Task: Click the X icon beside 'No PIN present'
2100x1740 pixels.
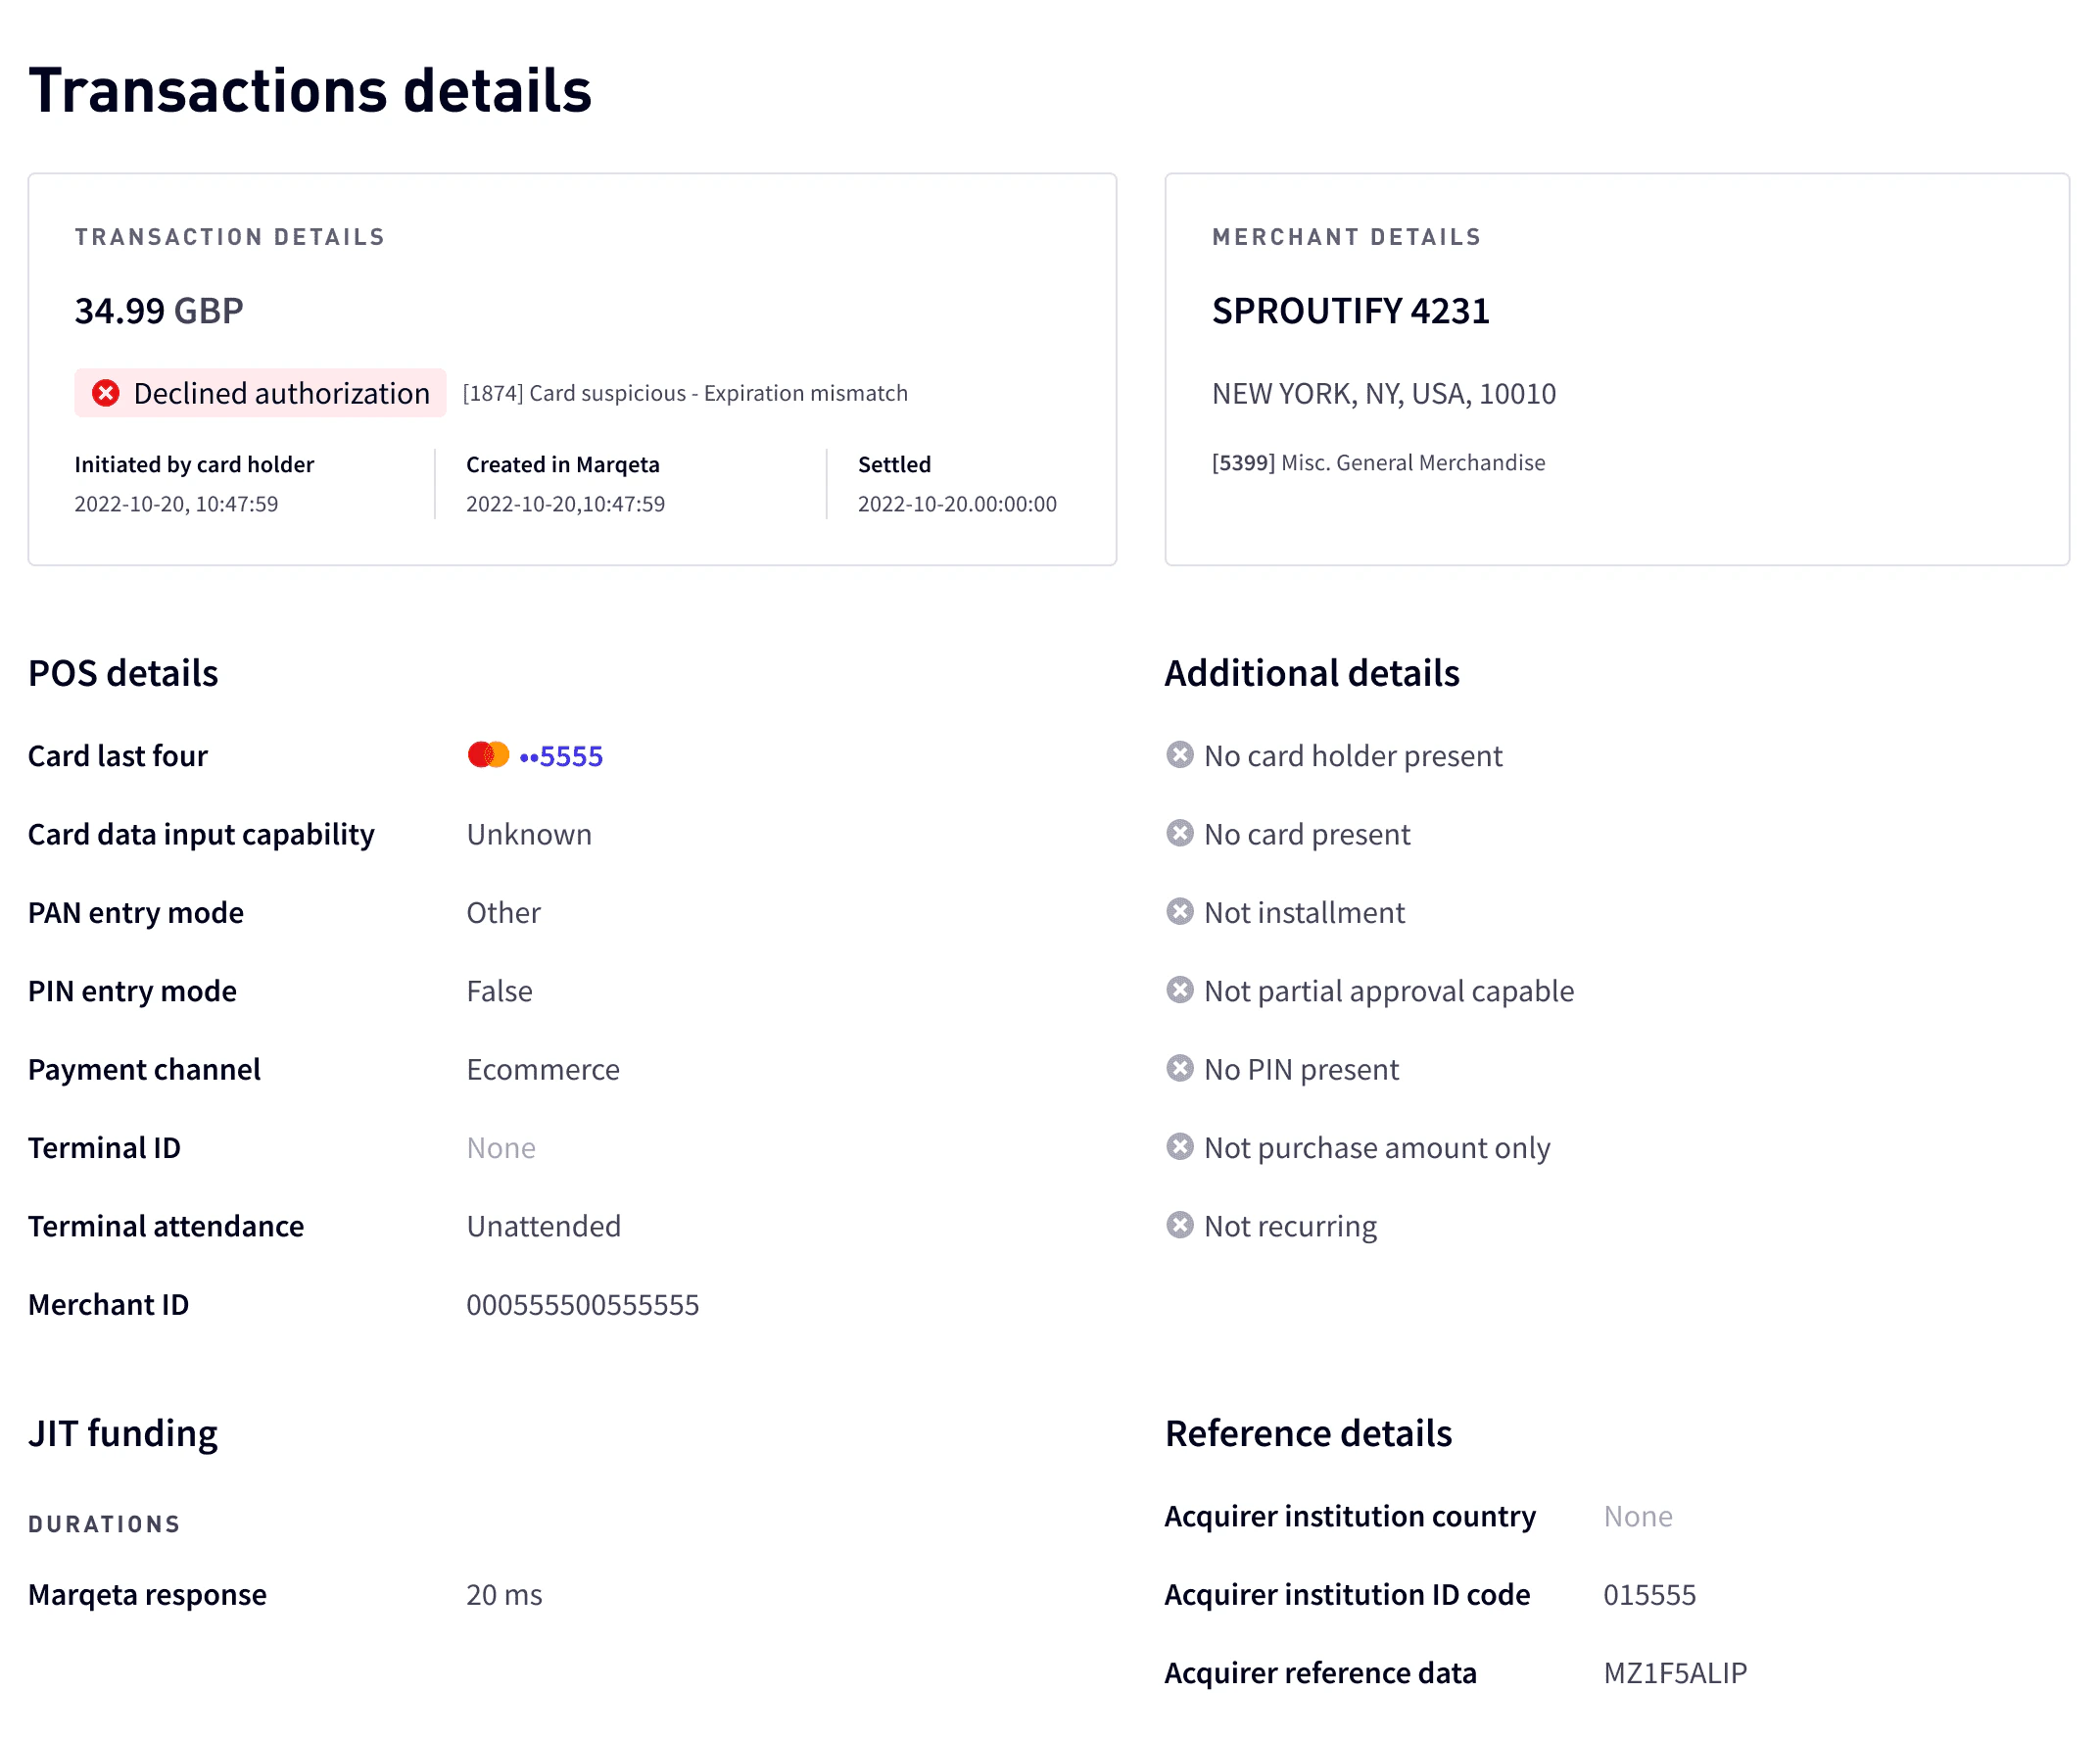Action: [x=1180, y=1069]
